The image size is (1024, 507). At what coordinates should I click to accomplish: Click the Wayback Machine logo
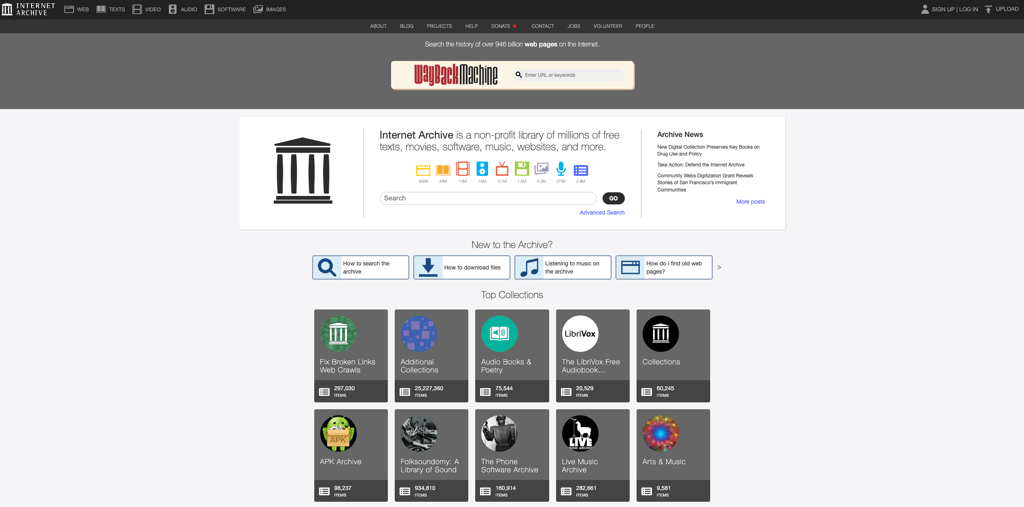(456, 74)
